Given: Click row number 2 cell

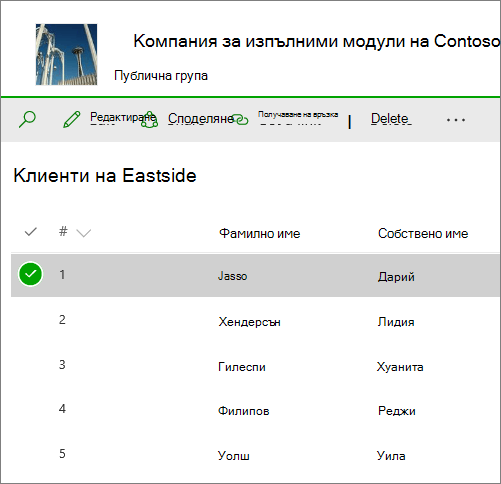Looking at the screenshot, I should click(62, 320).
